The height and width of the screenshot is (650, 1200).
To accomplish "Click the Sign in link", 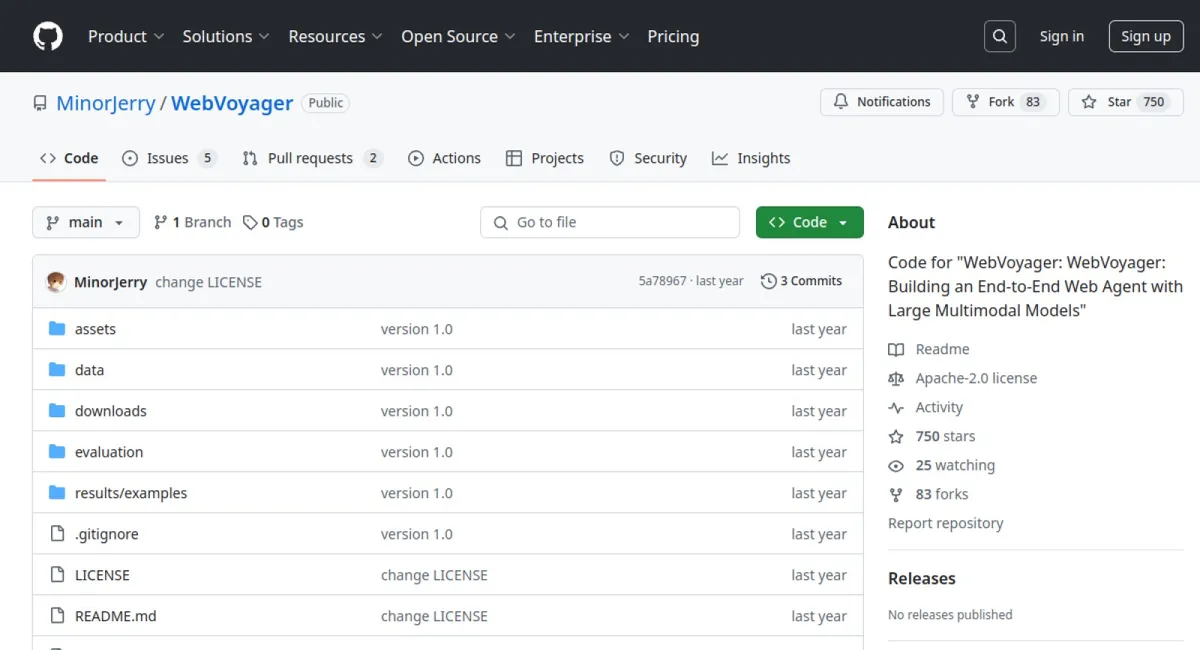I will pos(1061,36).
